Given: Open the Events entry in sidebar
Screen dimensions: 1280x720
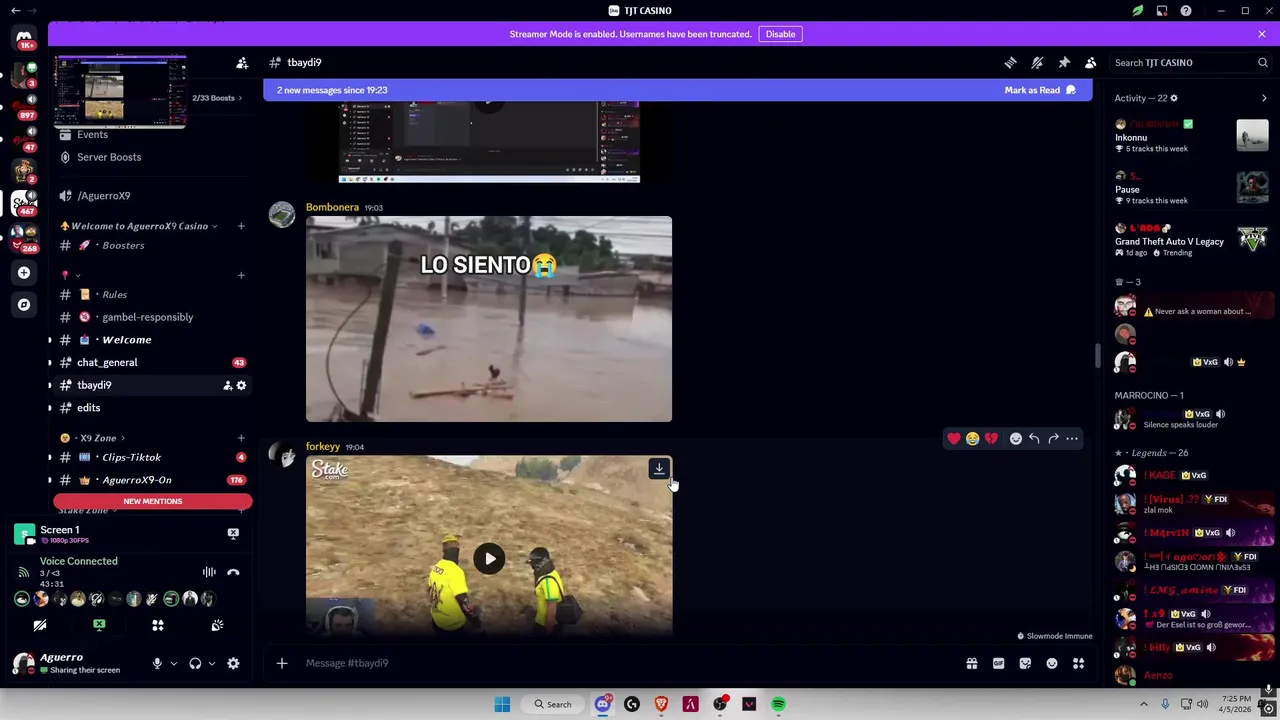Looking at the screenshot, I should (92, 134).
